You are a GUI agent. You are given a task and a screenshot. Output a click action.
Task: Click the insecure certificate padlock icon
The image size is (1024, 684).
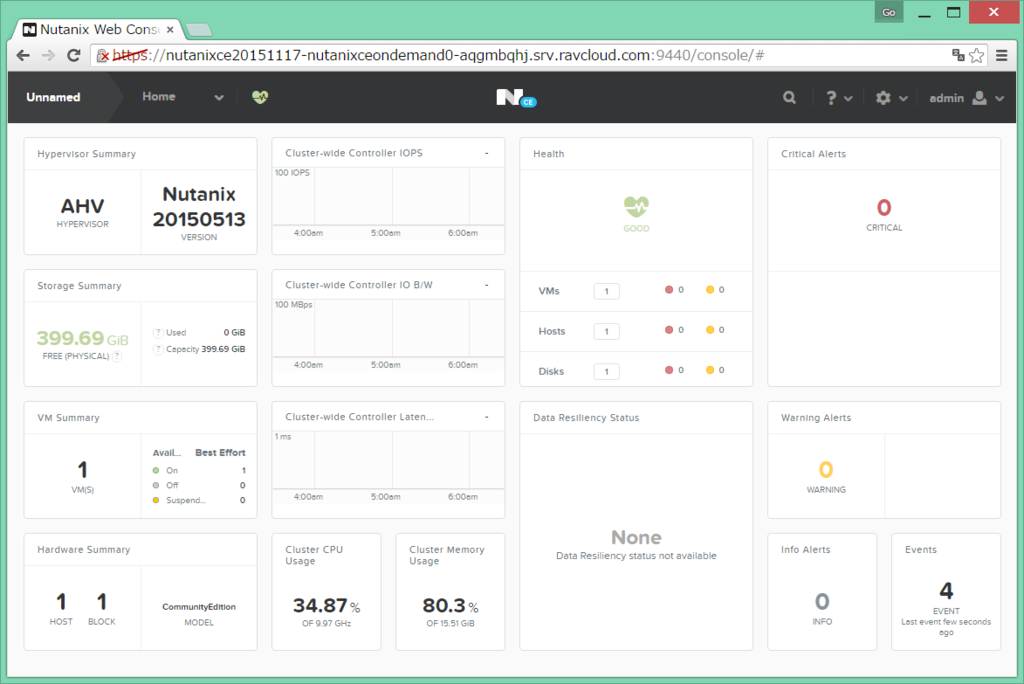point(103,56)
